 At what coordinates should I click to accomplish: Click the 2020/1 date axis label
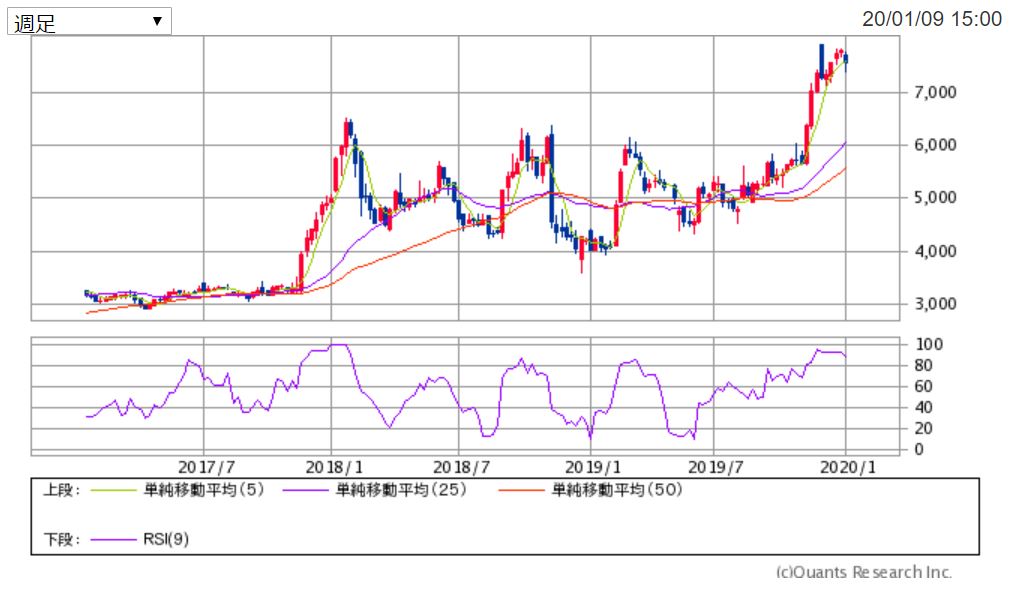[x=847, y=467]
